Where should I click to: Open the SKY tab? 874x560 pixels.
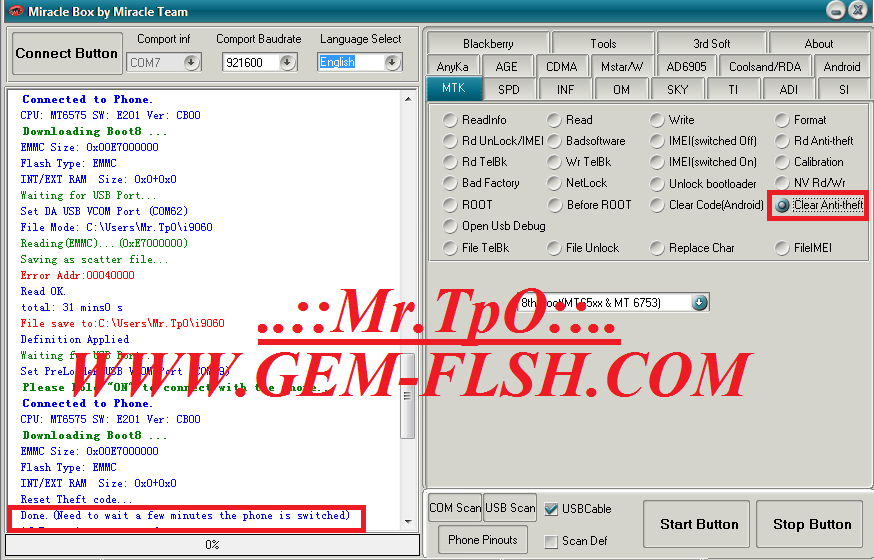[678, 89]
